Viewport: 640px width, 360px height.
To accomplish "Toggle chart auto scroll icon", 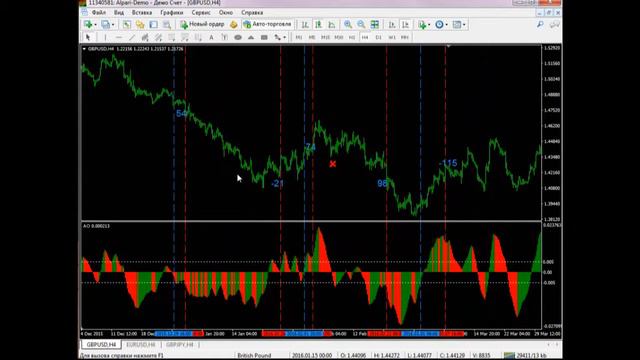I will click(x=392, y=24).
